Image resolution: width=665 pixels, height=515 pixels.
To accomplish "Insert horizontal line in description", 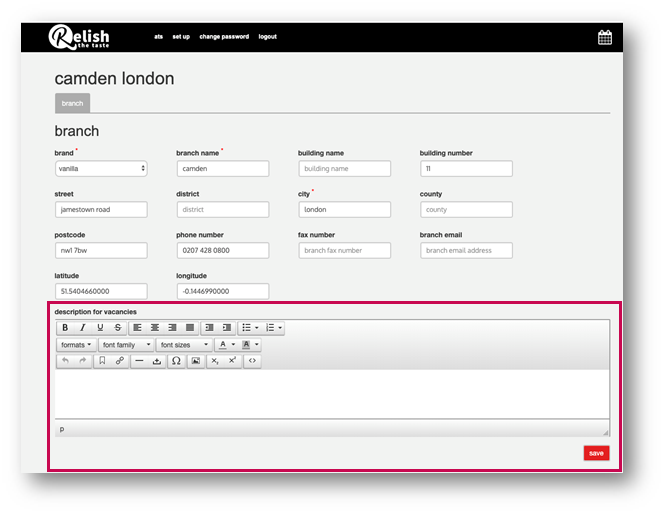I will (139, 361).
